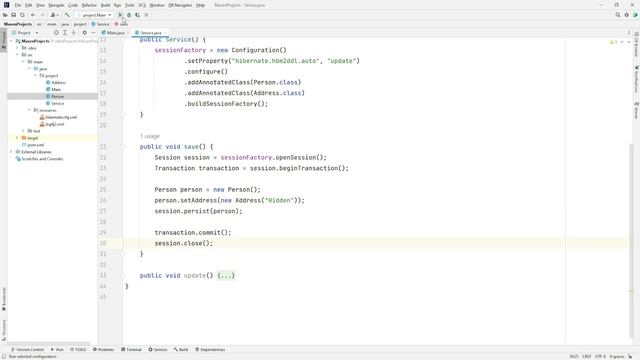Click the Reload from disk icon
Viewport: 640px width, 360px height.
click(x=22, y=15)
